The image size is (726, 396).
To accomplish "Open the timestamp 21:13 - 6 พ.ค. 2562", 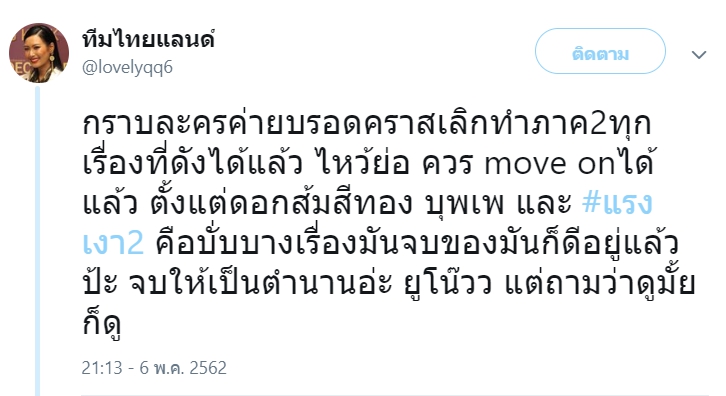I will 154,368.
